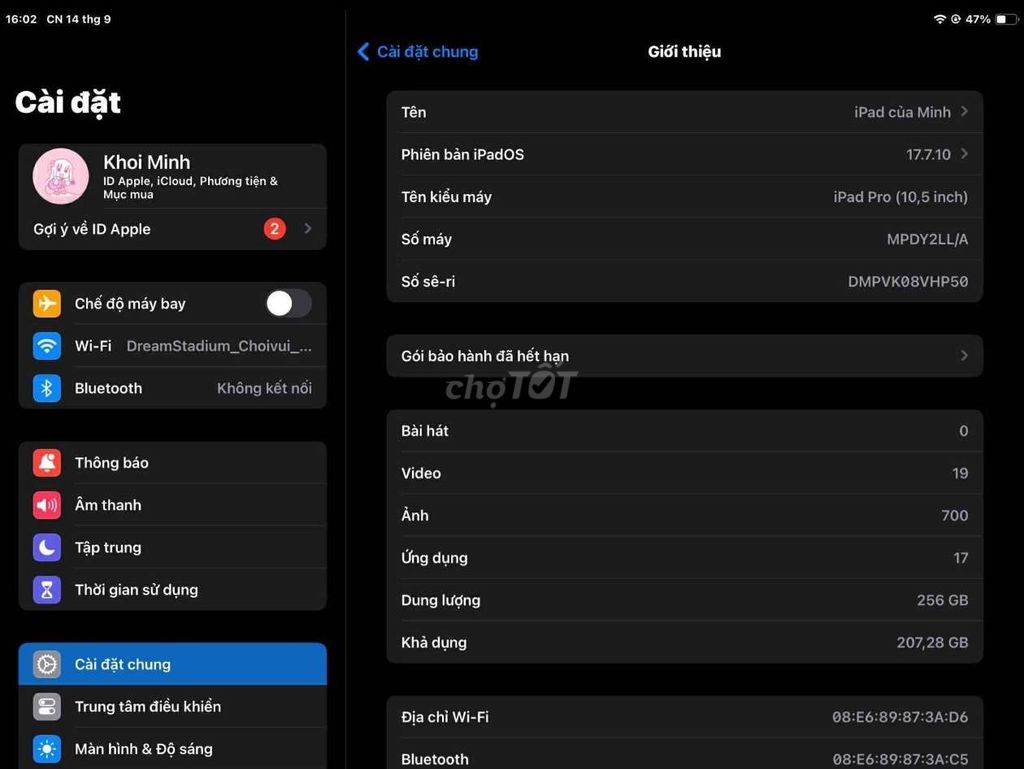Viewport: 1024px width, 769px height.
Task: Tap the Bluetooth icon in sidebar
Action: click(x=47, y=388)
